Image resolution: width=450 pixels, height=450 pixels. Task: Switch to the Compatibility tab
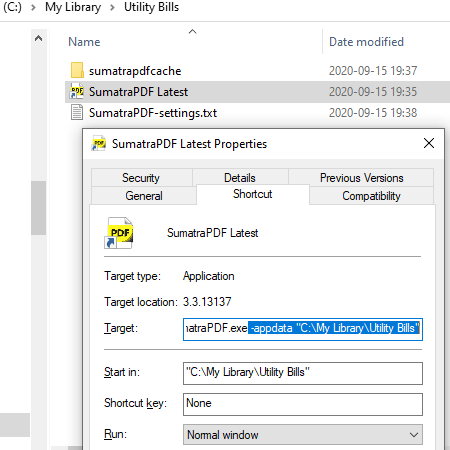pyautogui.click(x=371, y=196)
